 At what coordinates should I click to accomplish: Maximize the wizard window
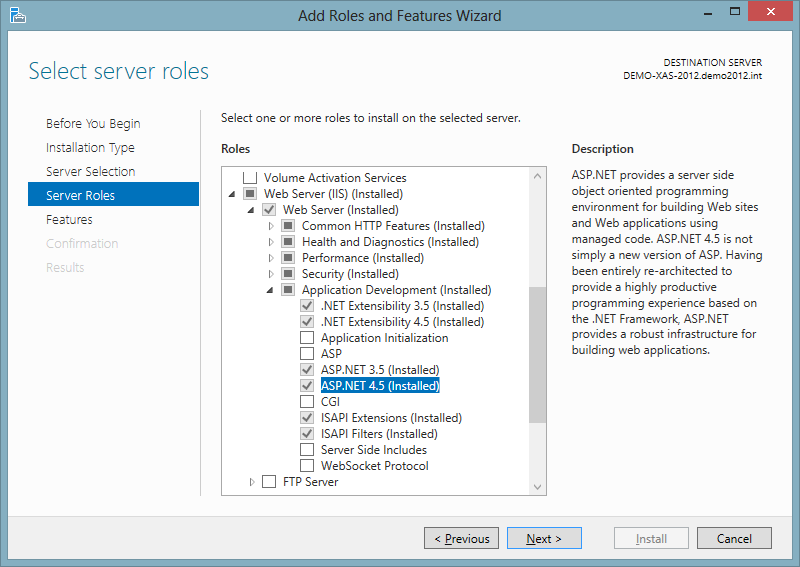click(735, 12)
